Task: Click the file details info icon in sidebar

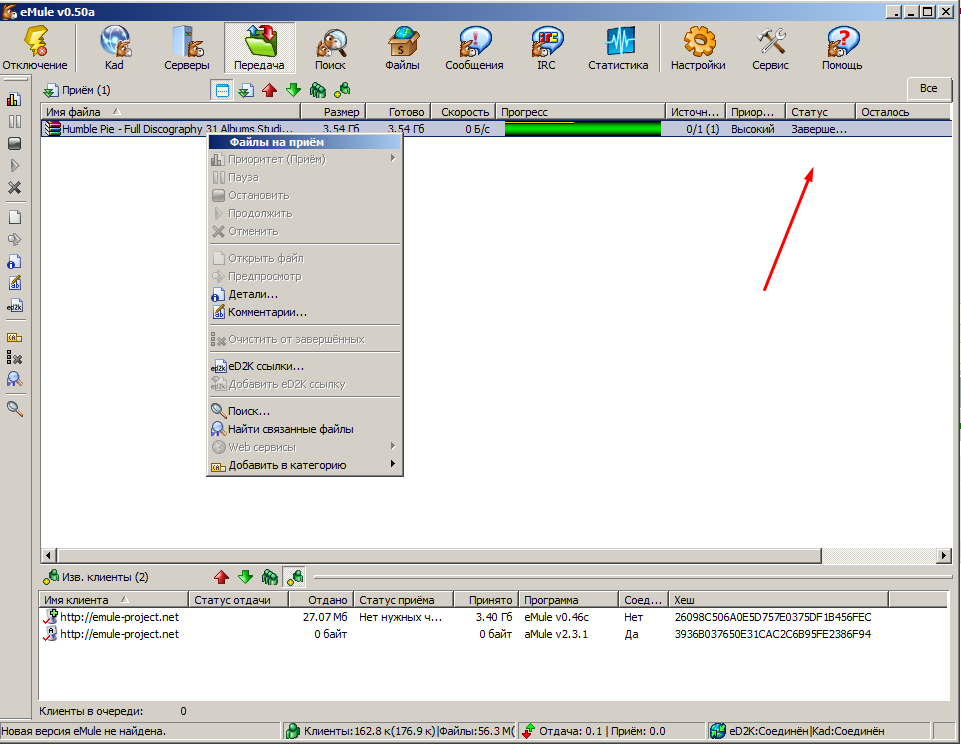Action: tap(14, 262)
